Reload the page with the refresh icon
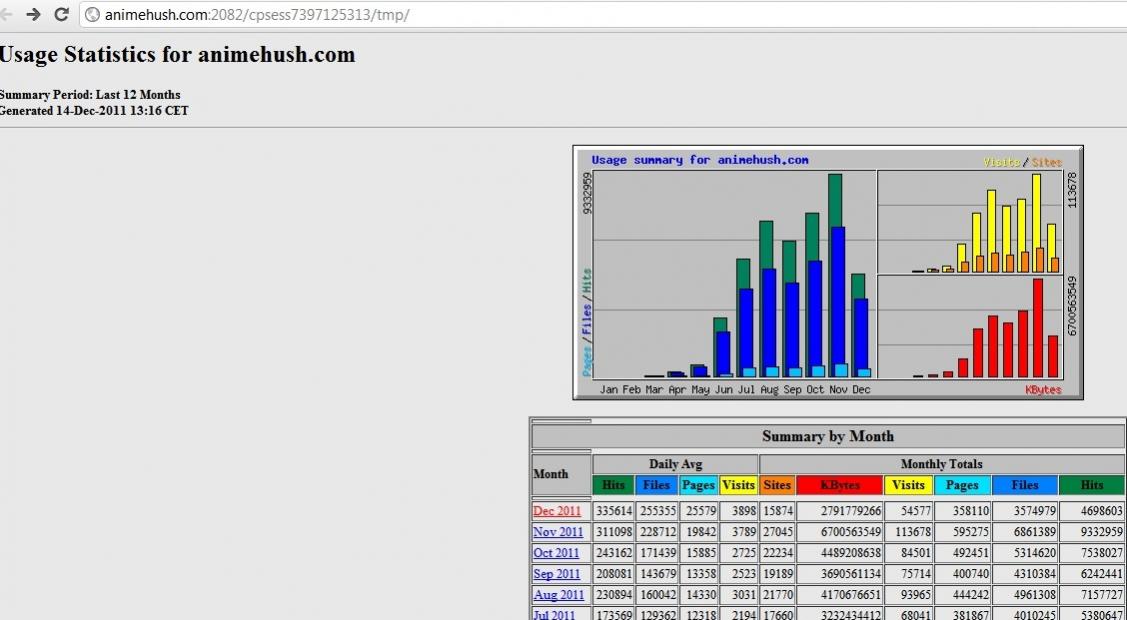This screenshot has height=620, width=1127. tap(62, 14)
